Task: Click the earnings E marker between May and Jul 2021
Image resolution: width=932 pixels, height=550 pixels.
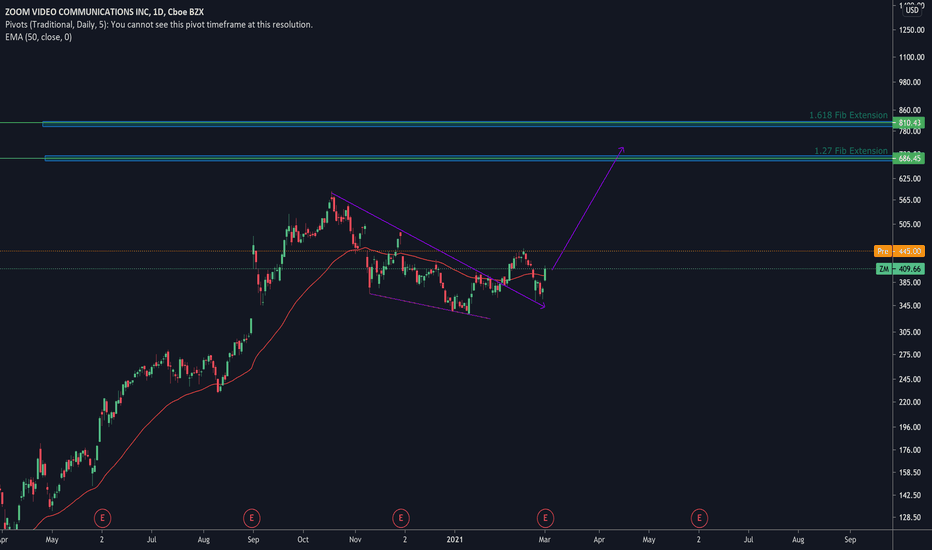Action: click(x=699, y=518)
